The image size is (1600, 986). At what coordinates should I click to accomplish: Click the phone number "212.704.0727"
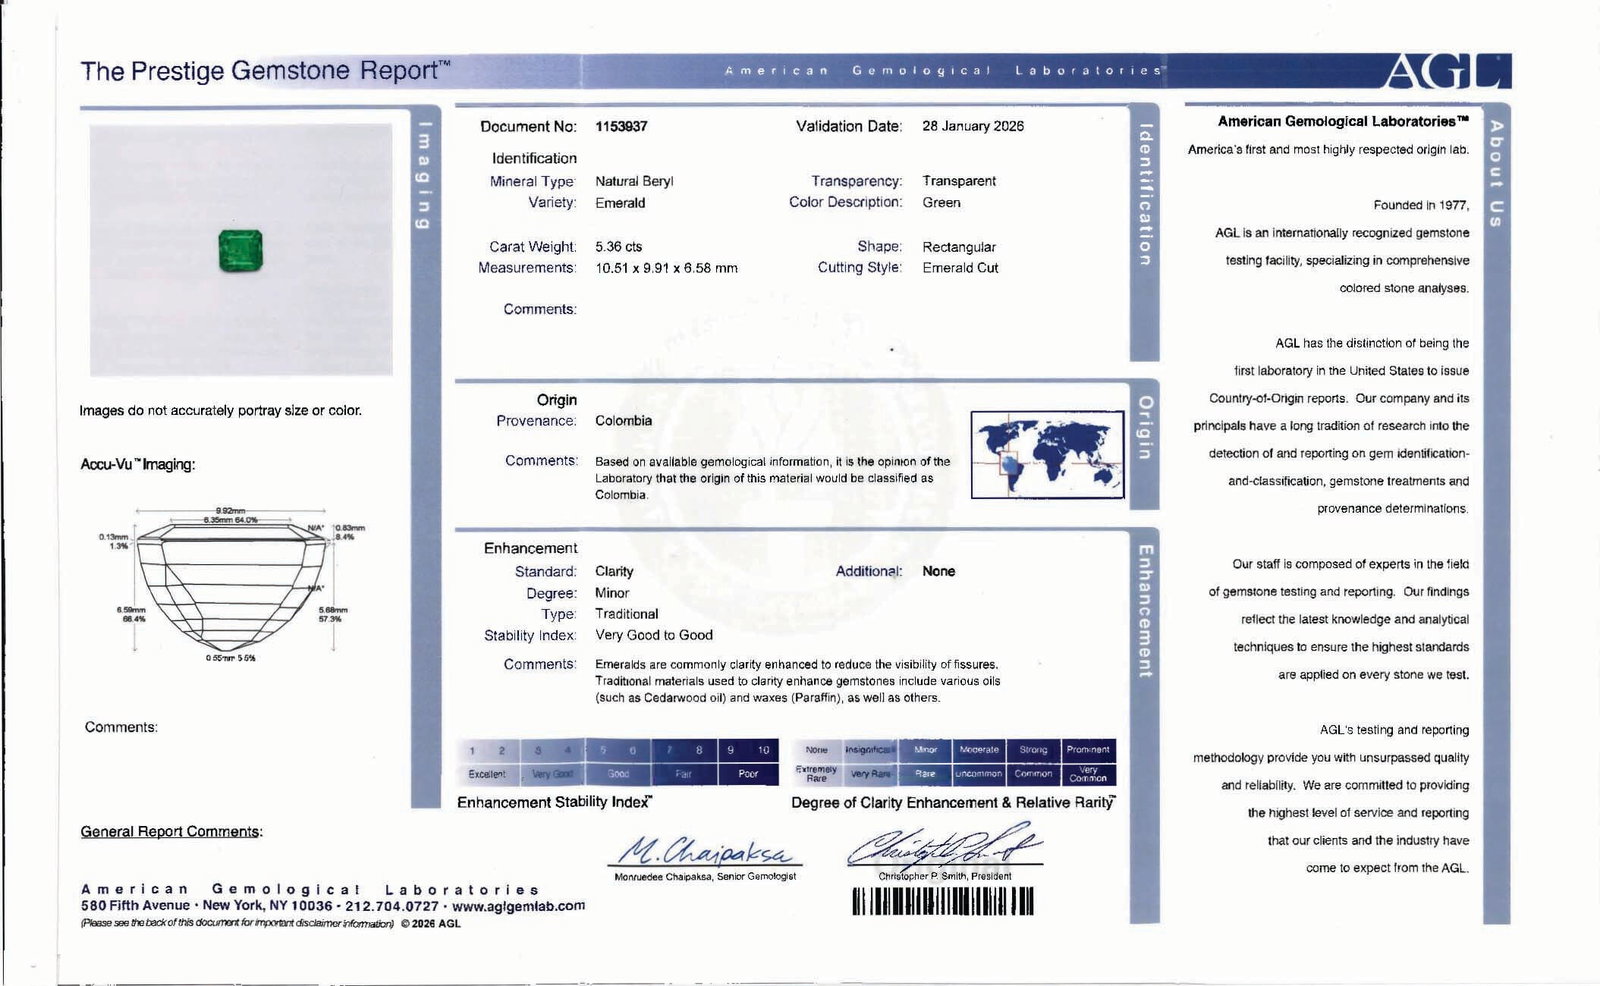point(392,906)
